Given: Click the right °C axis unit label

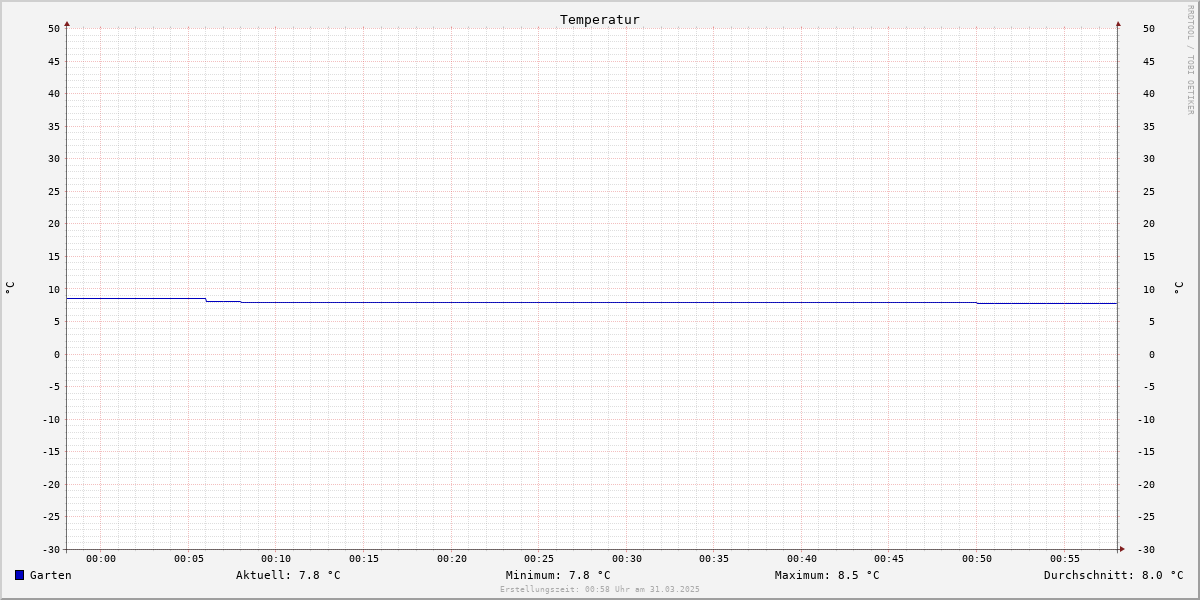Looking at the screenshot, I should click(1178, 287).
